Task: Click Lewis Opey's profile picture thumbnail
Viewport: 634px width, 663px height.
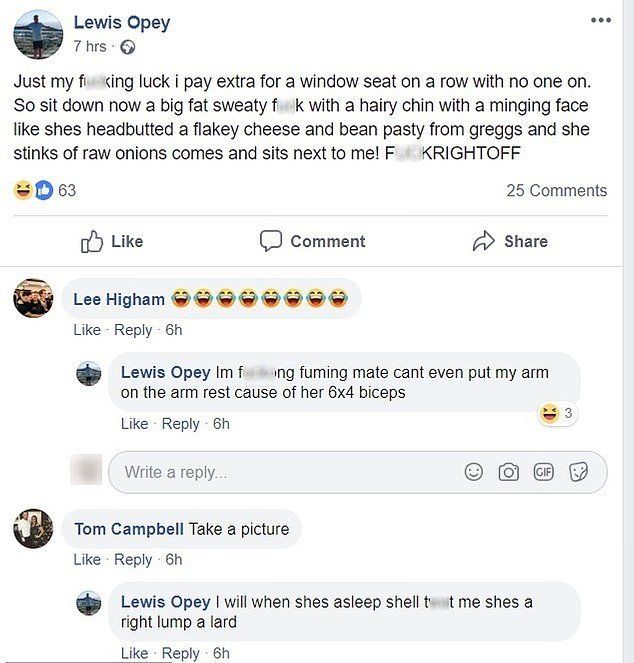Action: point(38,33)
